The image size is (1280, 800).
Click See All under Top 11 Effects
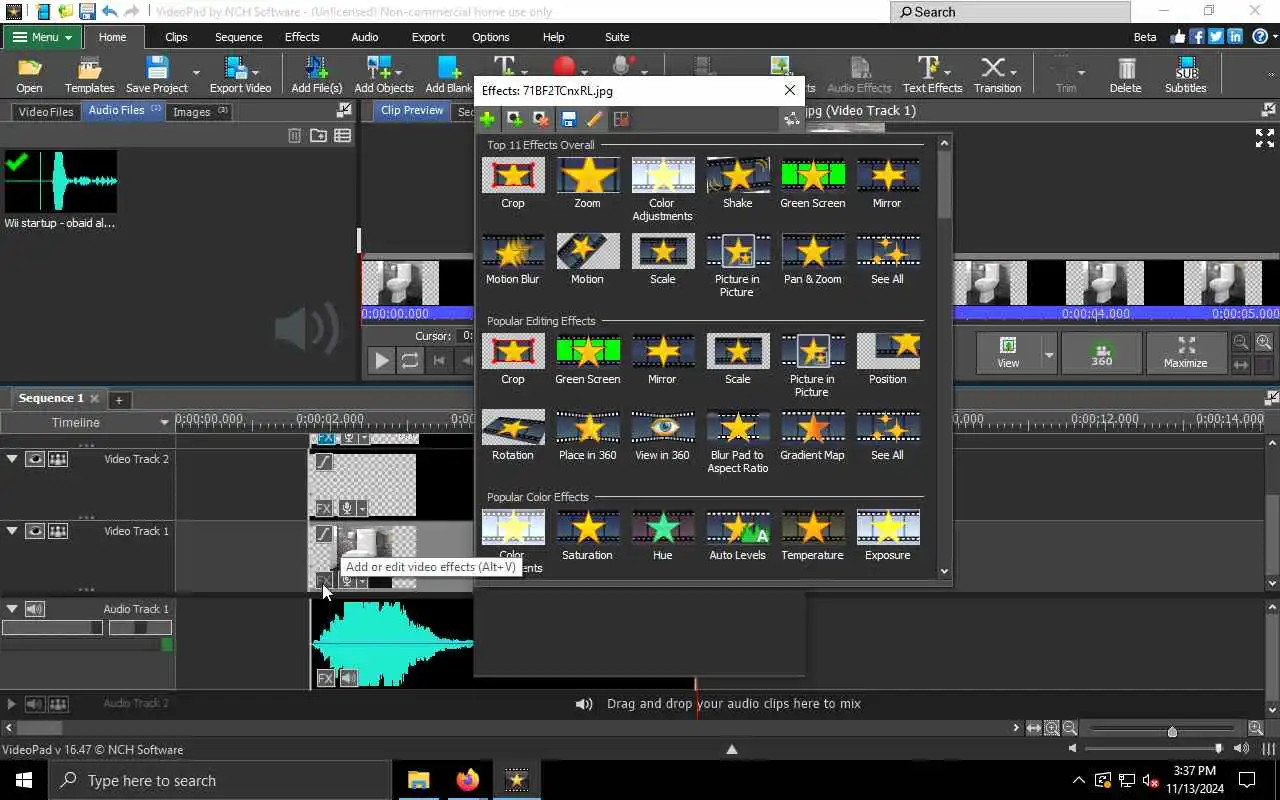[887, 259]
